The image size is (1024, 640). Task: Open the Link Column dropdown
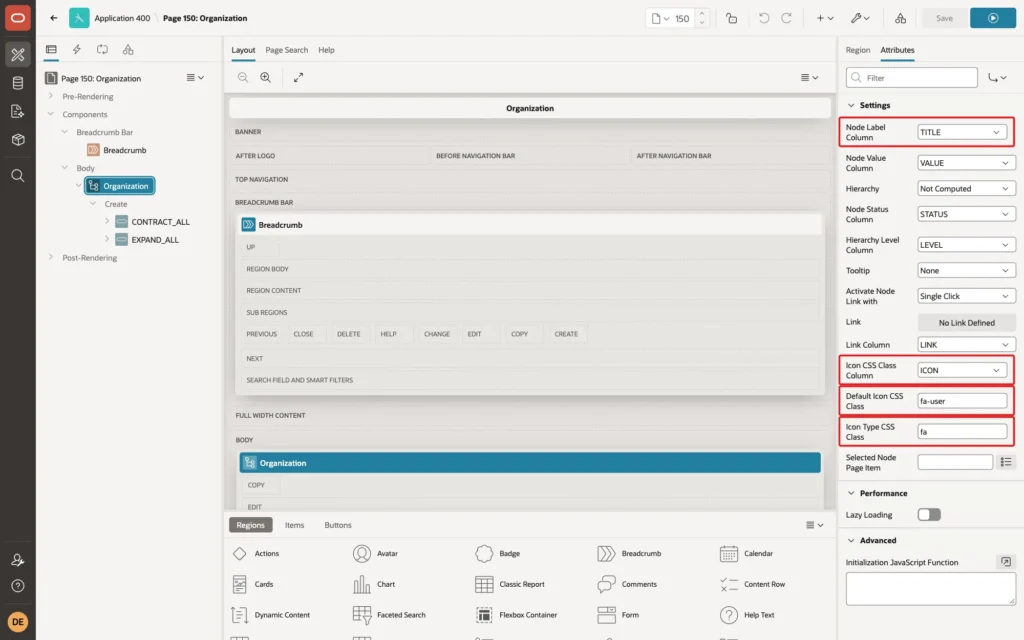(967, 345)
